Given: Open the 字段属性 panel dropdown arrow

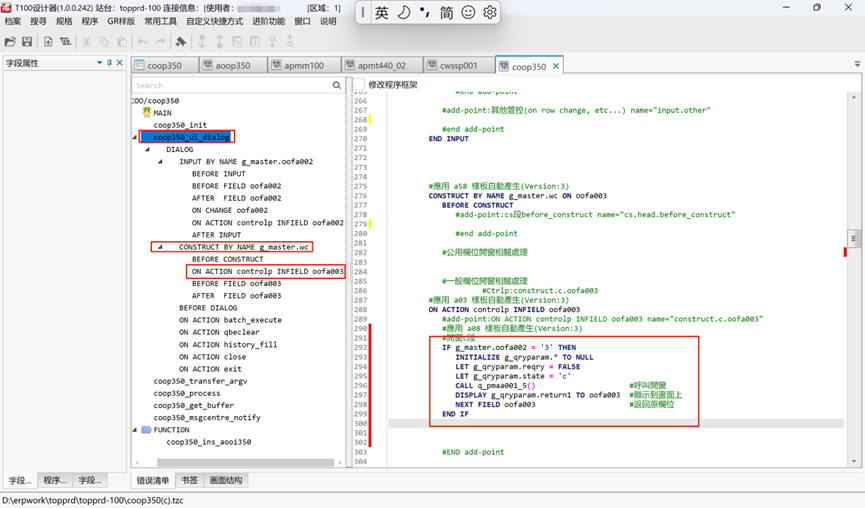Looking at the screenshot, I should pyautogui.click(x=99, y=63).
